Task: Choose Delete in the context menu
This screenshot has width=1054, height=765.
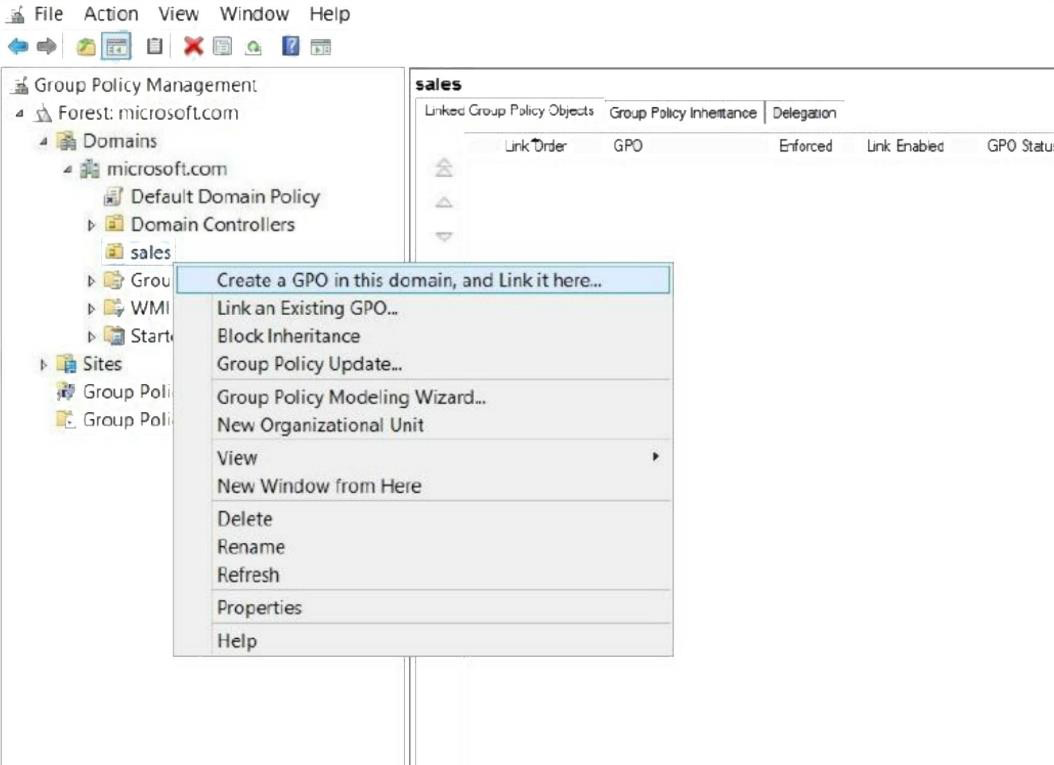Action: (x=423, y=519)
